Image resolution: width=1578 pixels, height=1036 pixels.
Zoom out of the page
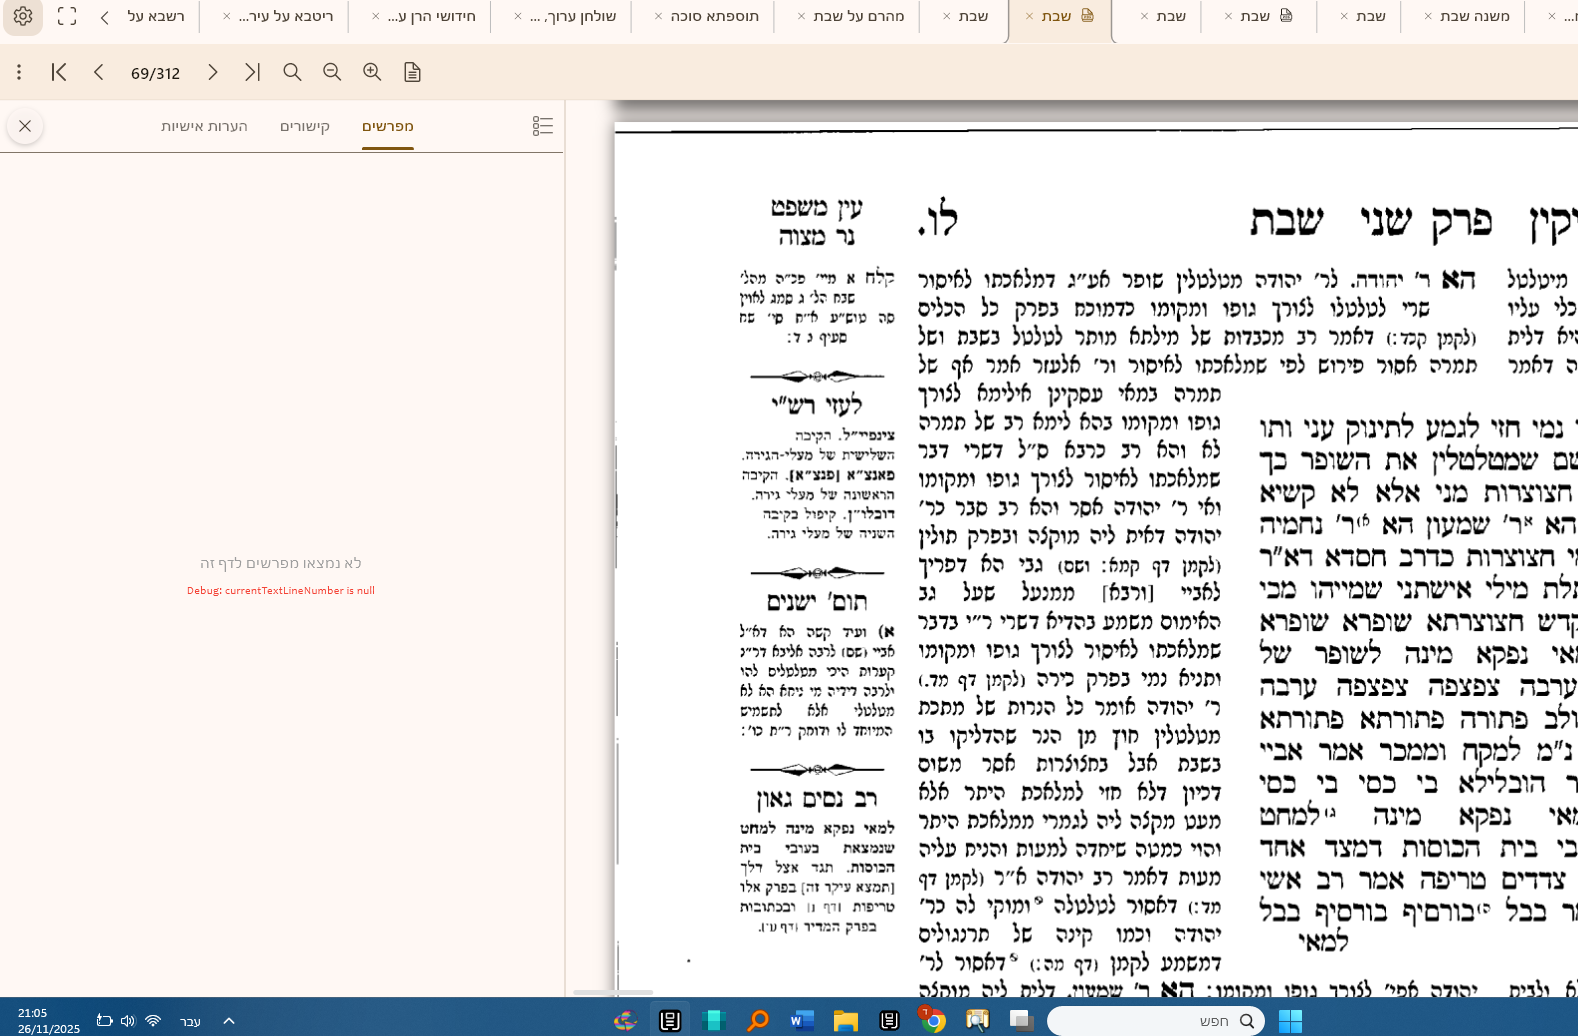tap(332, 72)
